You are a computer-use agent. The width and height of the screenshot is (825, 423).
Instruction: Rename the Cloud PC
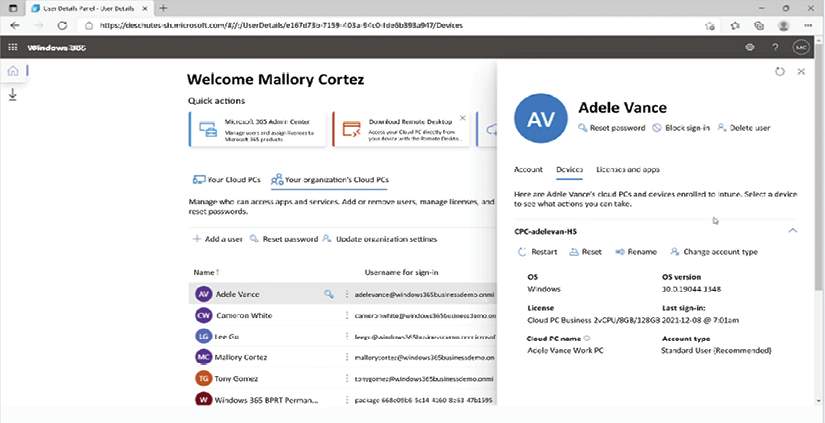636,252
